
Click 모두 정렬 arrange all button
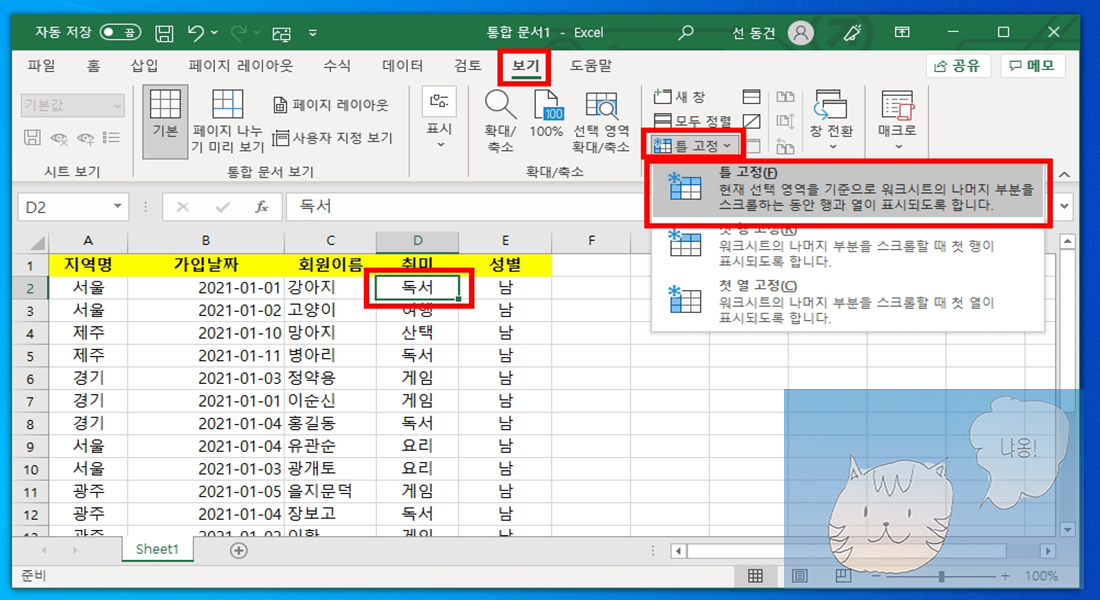click(692, 121)
